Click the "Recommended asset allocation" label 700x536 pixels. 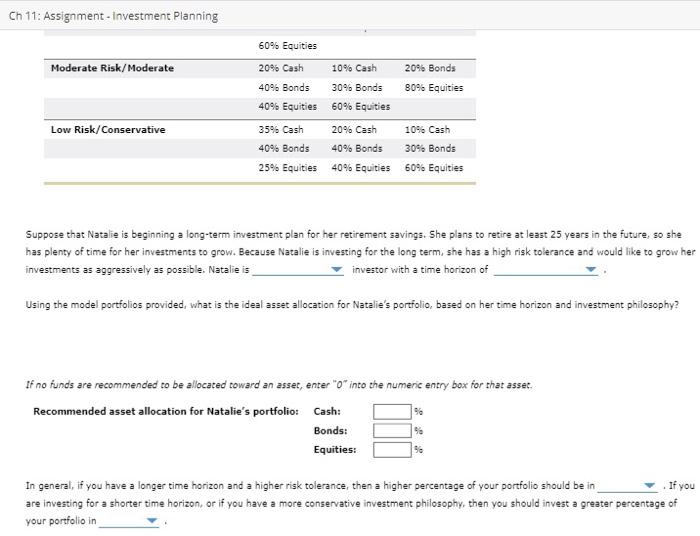click(x=165, y=411)
